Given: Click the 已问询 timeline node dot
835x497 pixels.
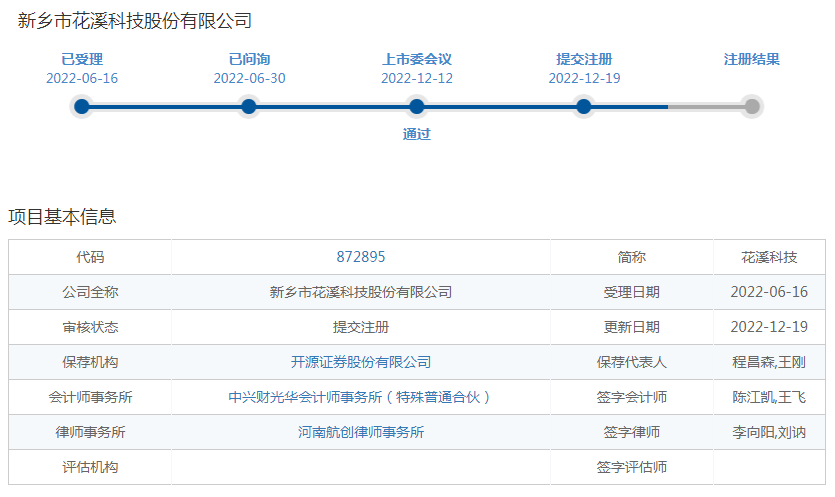Looking at the screenshot, I should pos(249,107).
